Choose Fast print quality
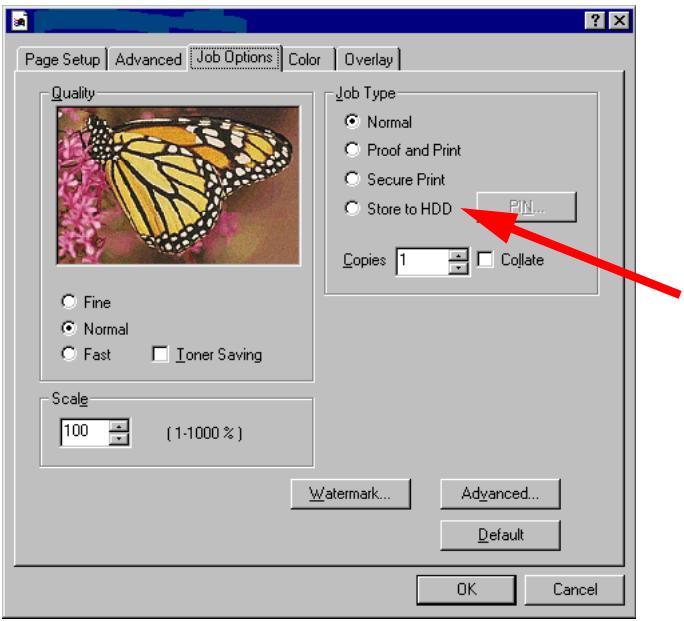This screenshot has width=684, height=621. [69, 354]
